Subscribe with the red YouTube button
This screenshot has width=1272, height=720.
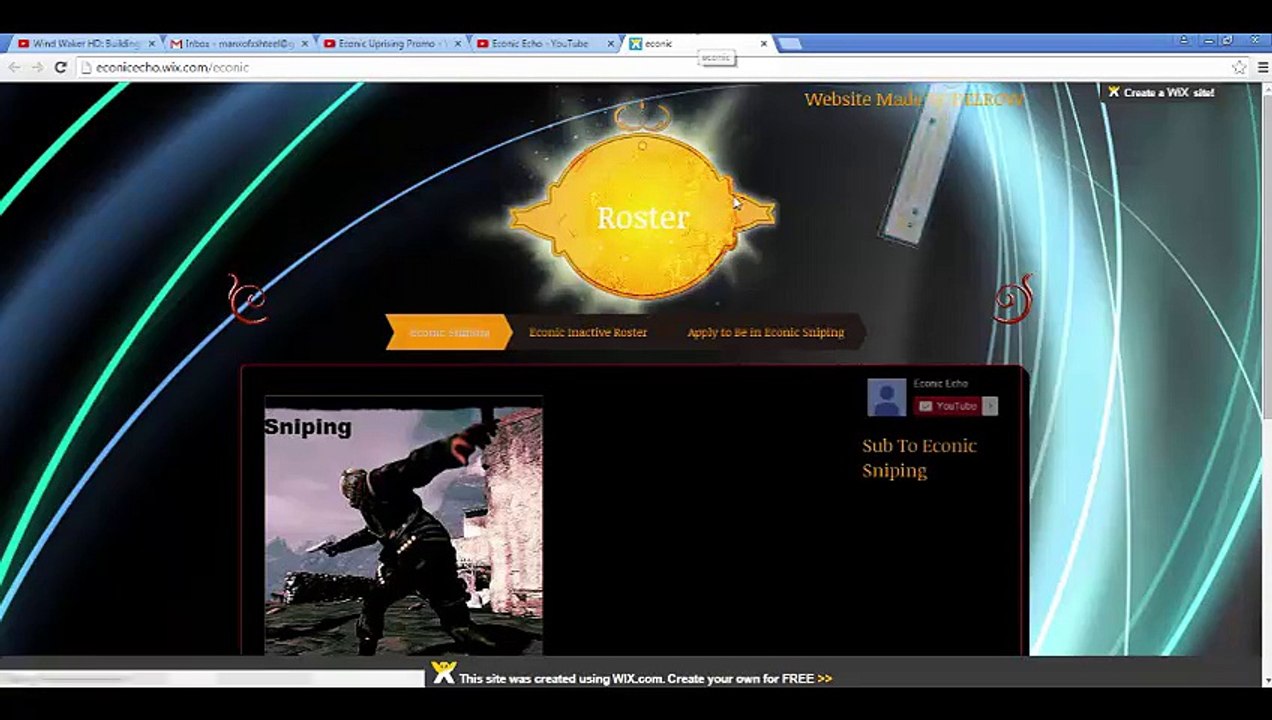tap(947, 406)
